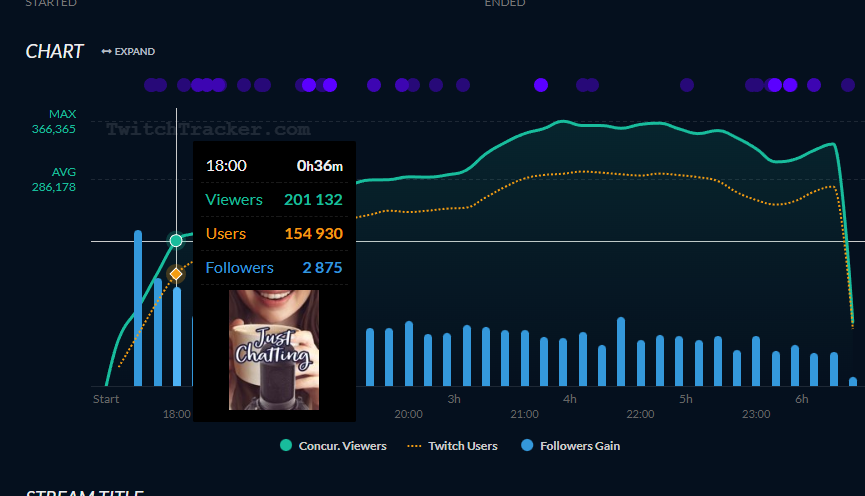Image resolution: width=865 pixels, height=496 pixels.
Task: Click the Users 154 930 tooltip row
Action: 274,234
